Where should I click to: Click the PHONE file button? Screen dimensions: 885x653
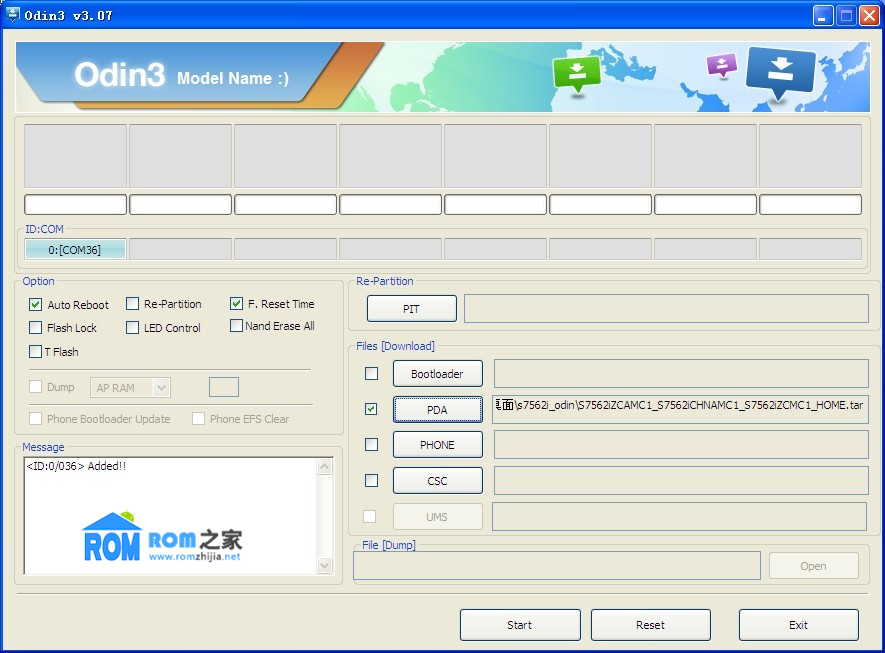pyautogui.click(x=437, y=445)
